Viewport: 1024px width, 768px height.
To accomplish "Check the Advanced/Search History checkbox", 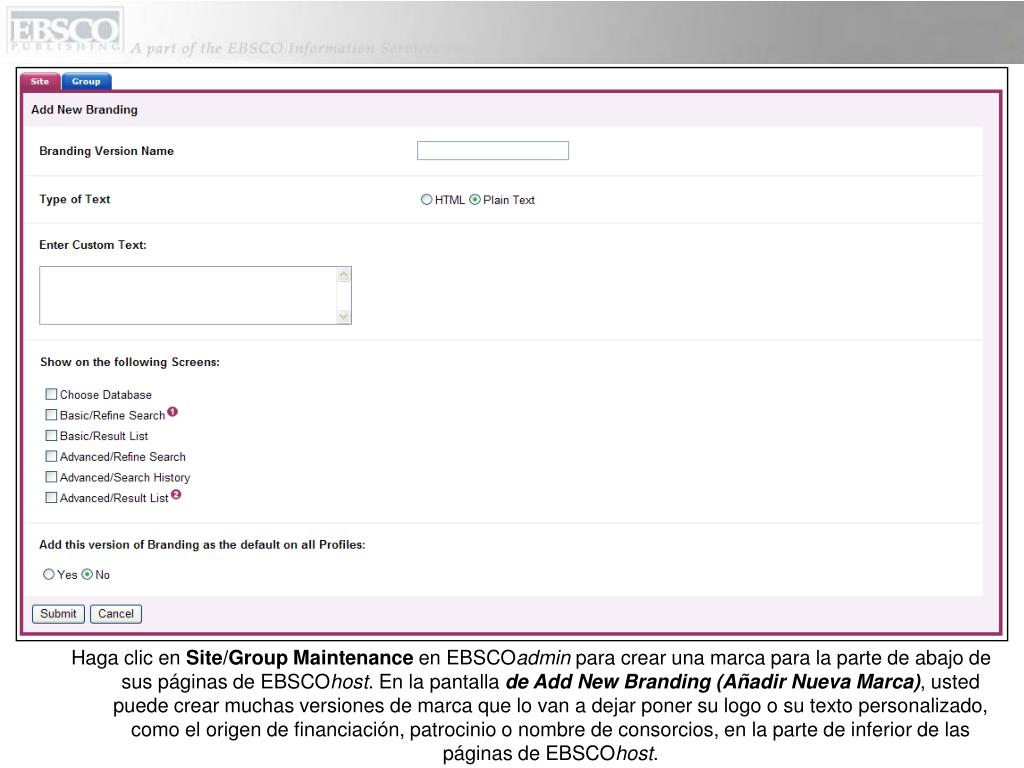I will tap(51, 477).
